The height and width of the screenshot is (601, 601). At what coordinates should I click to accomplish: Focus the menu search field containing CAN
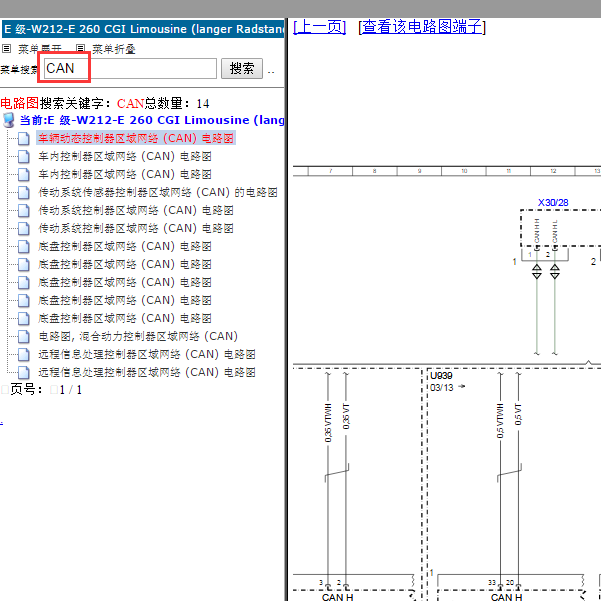tap(130, 69)
